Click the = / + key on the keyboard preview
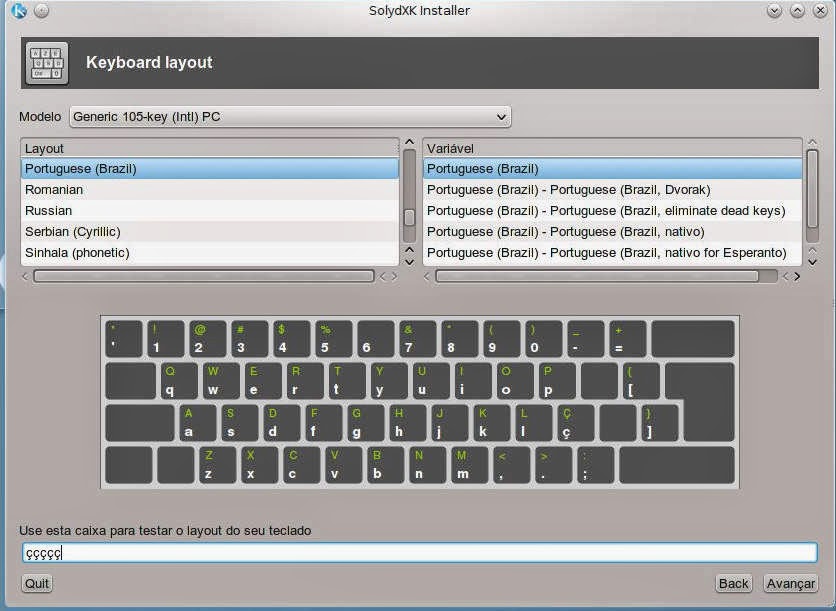836x611 pixels. tap(628, 339)
